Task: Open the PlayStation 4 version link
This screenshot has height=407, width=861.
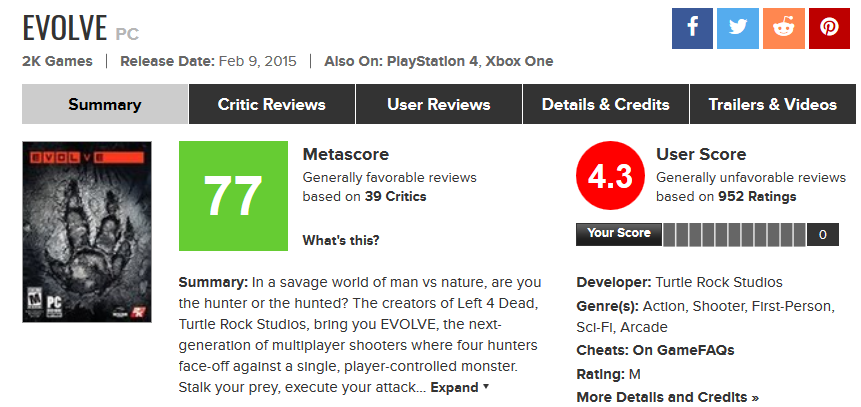Action: pos(432,61)
